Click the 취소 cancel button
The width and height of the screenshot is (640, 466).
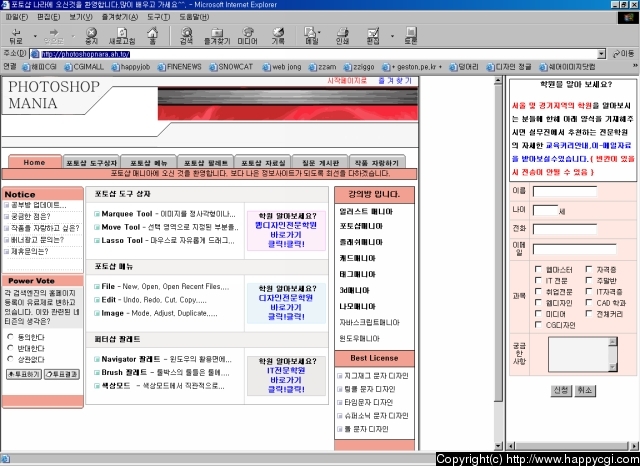(x=585, y=390)
